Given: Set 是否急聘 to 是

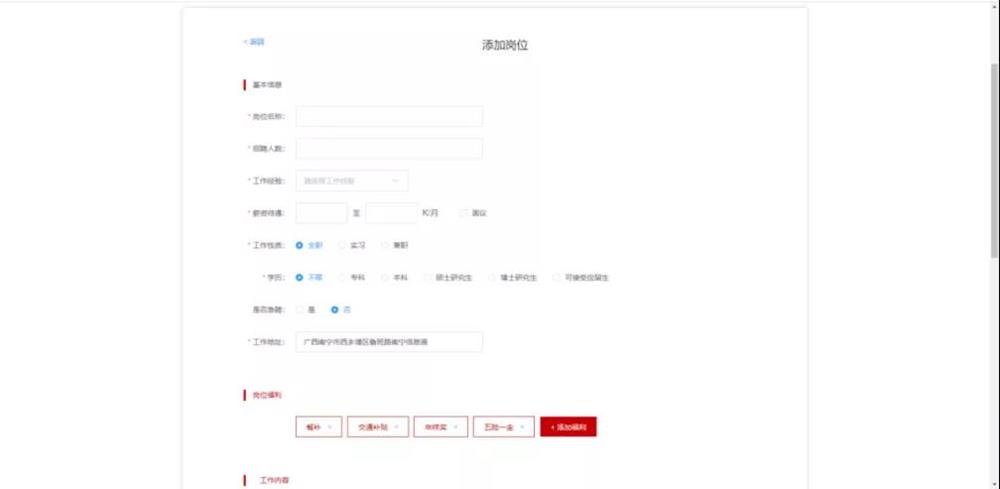Looking at the screenshot, I should tap(300, 310).
